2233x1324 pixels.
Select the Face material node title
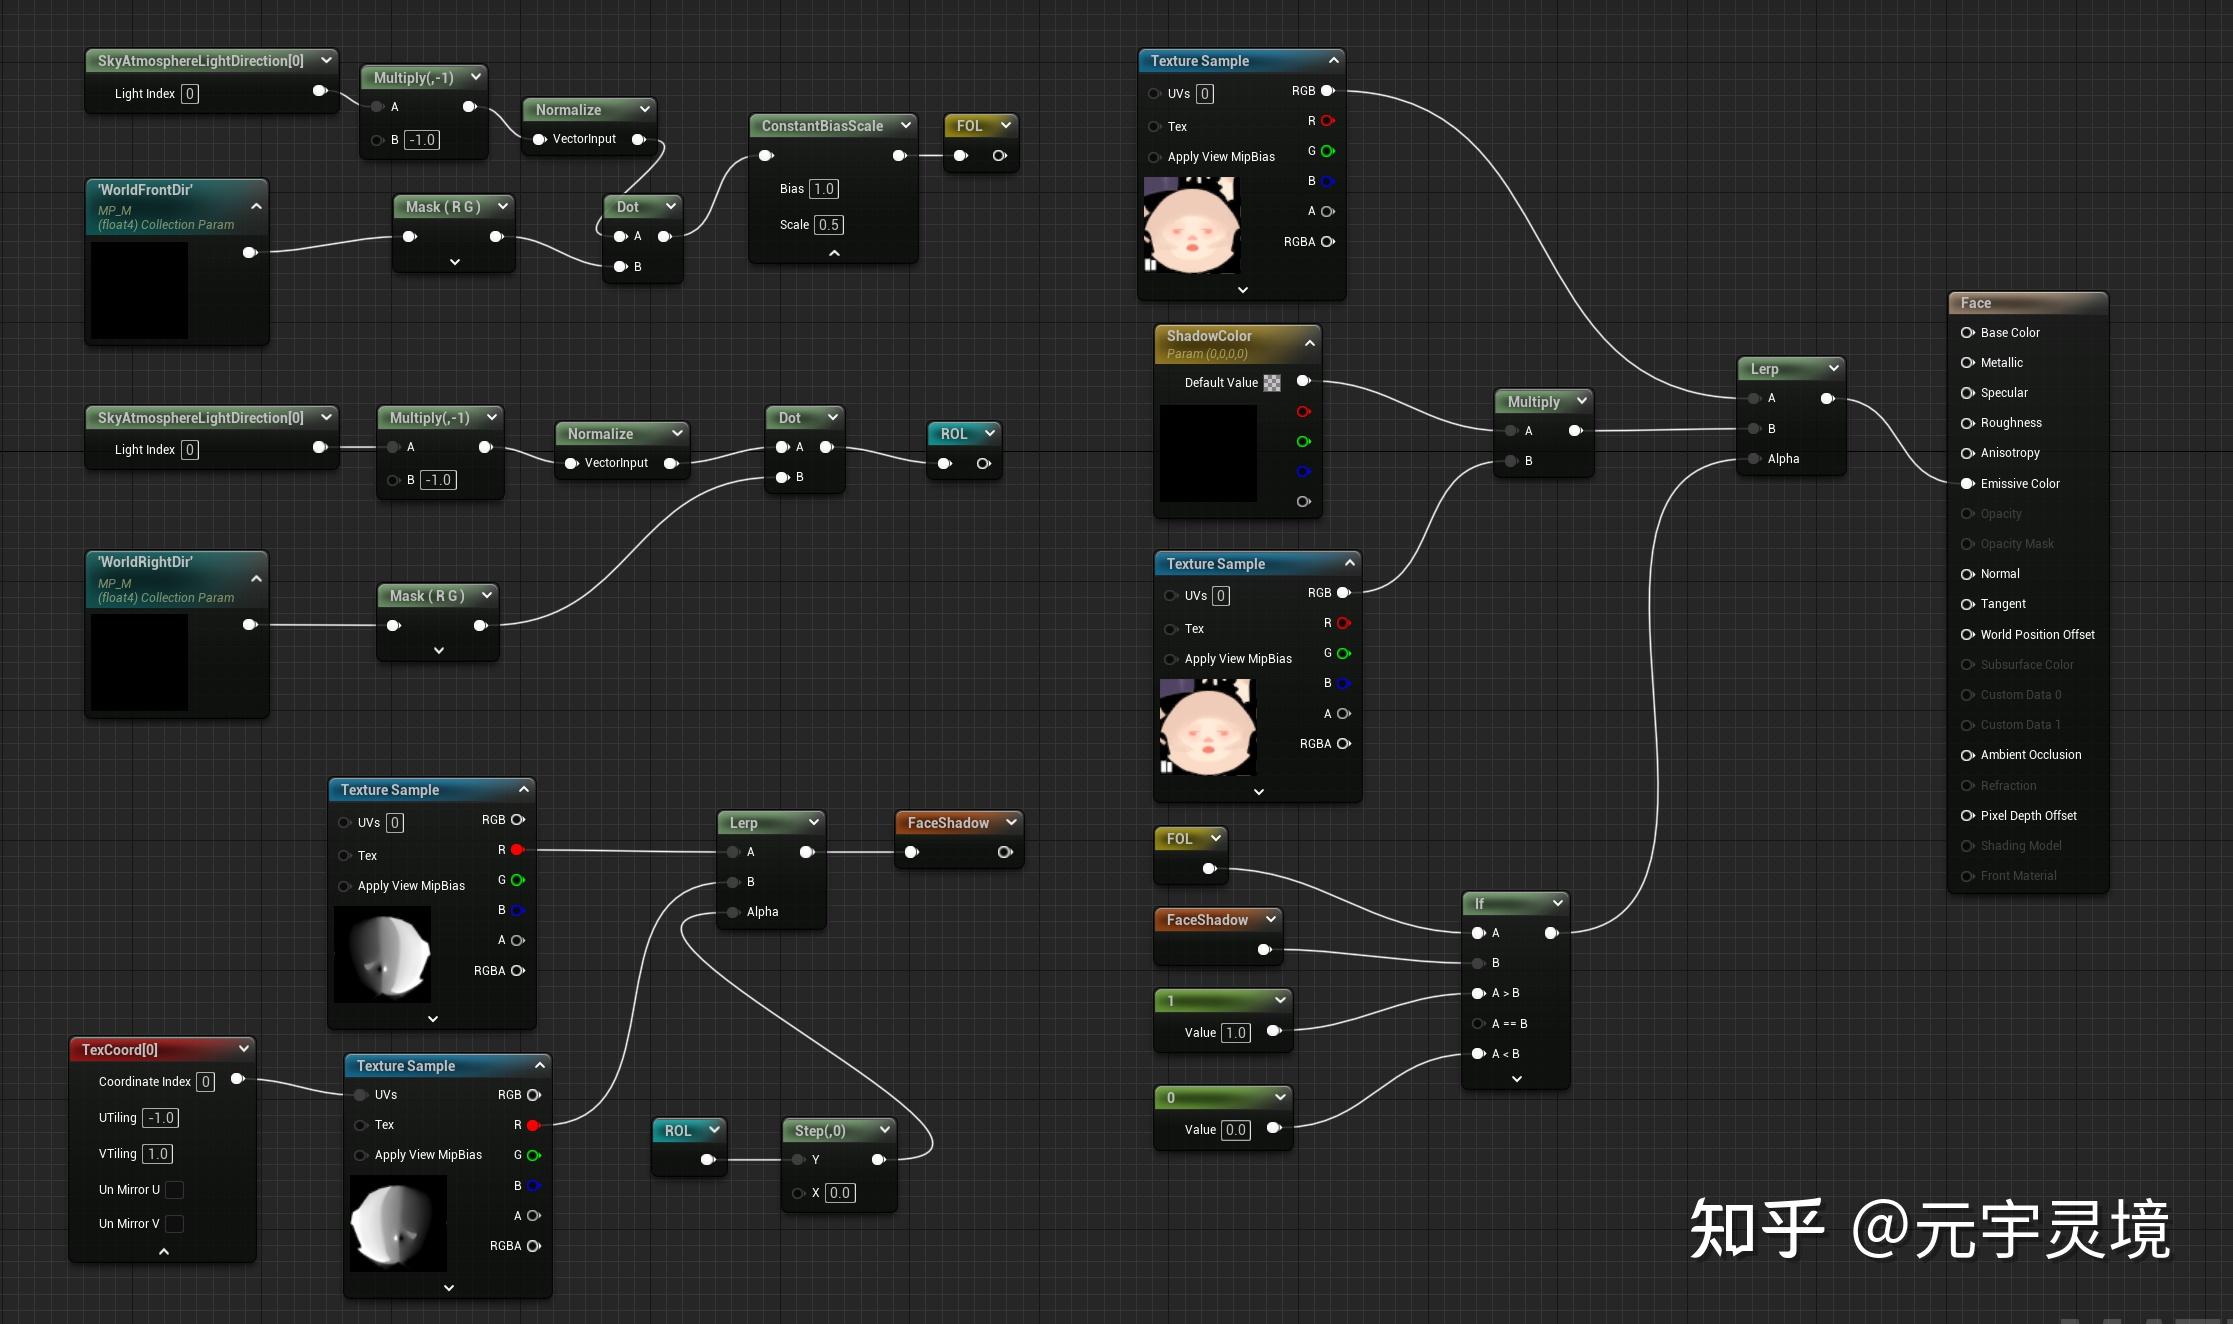coord(1976,303)
